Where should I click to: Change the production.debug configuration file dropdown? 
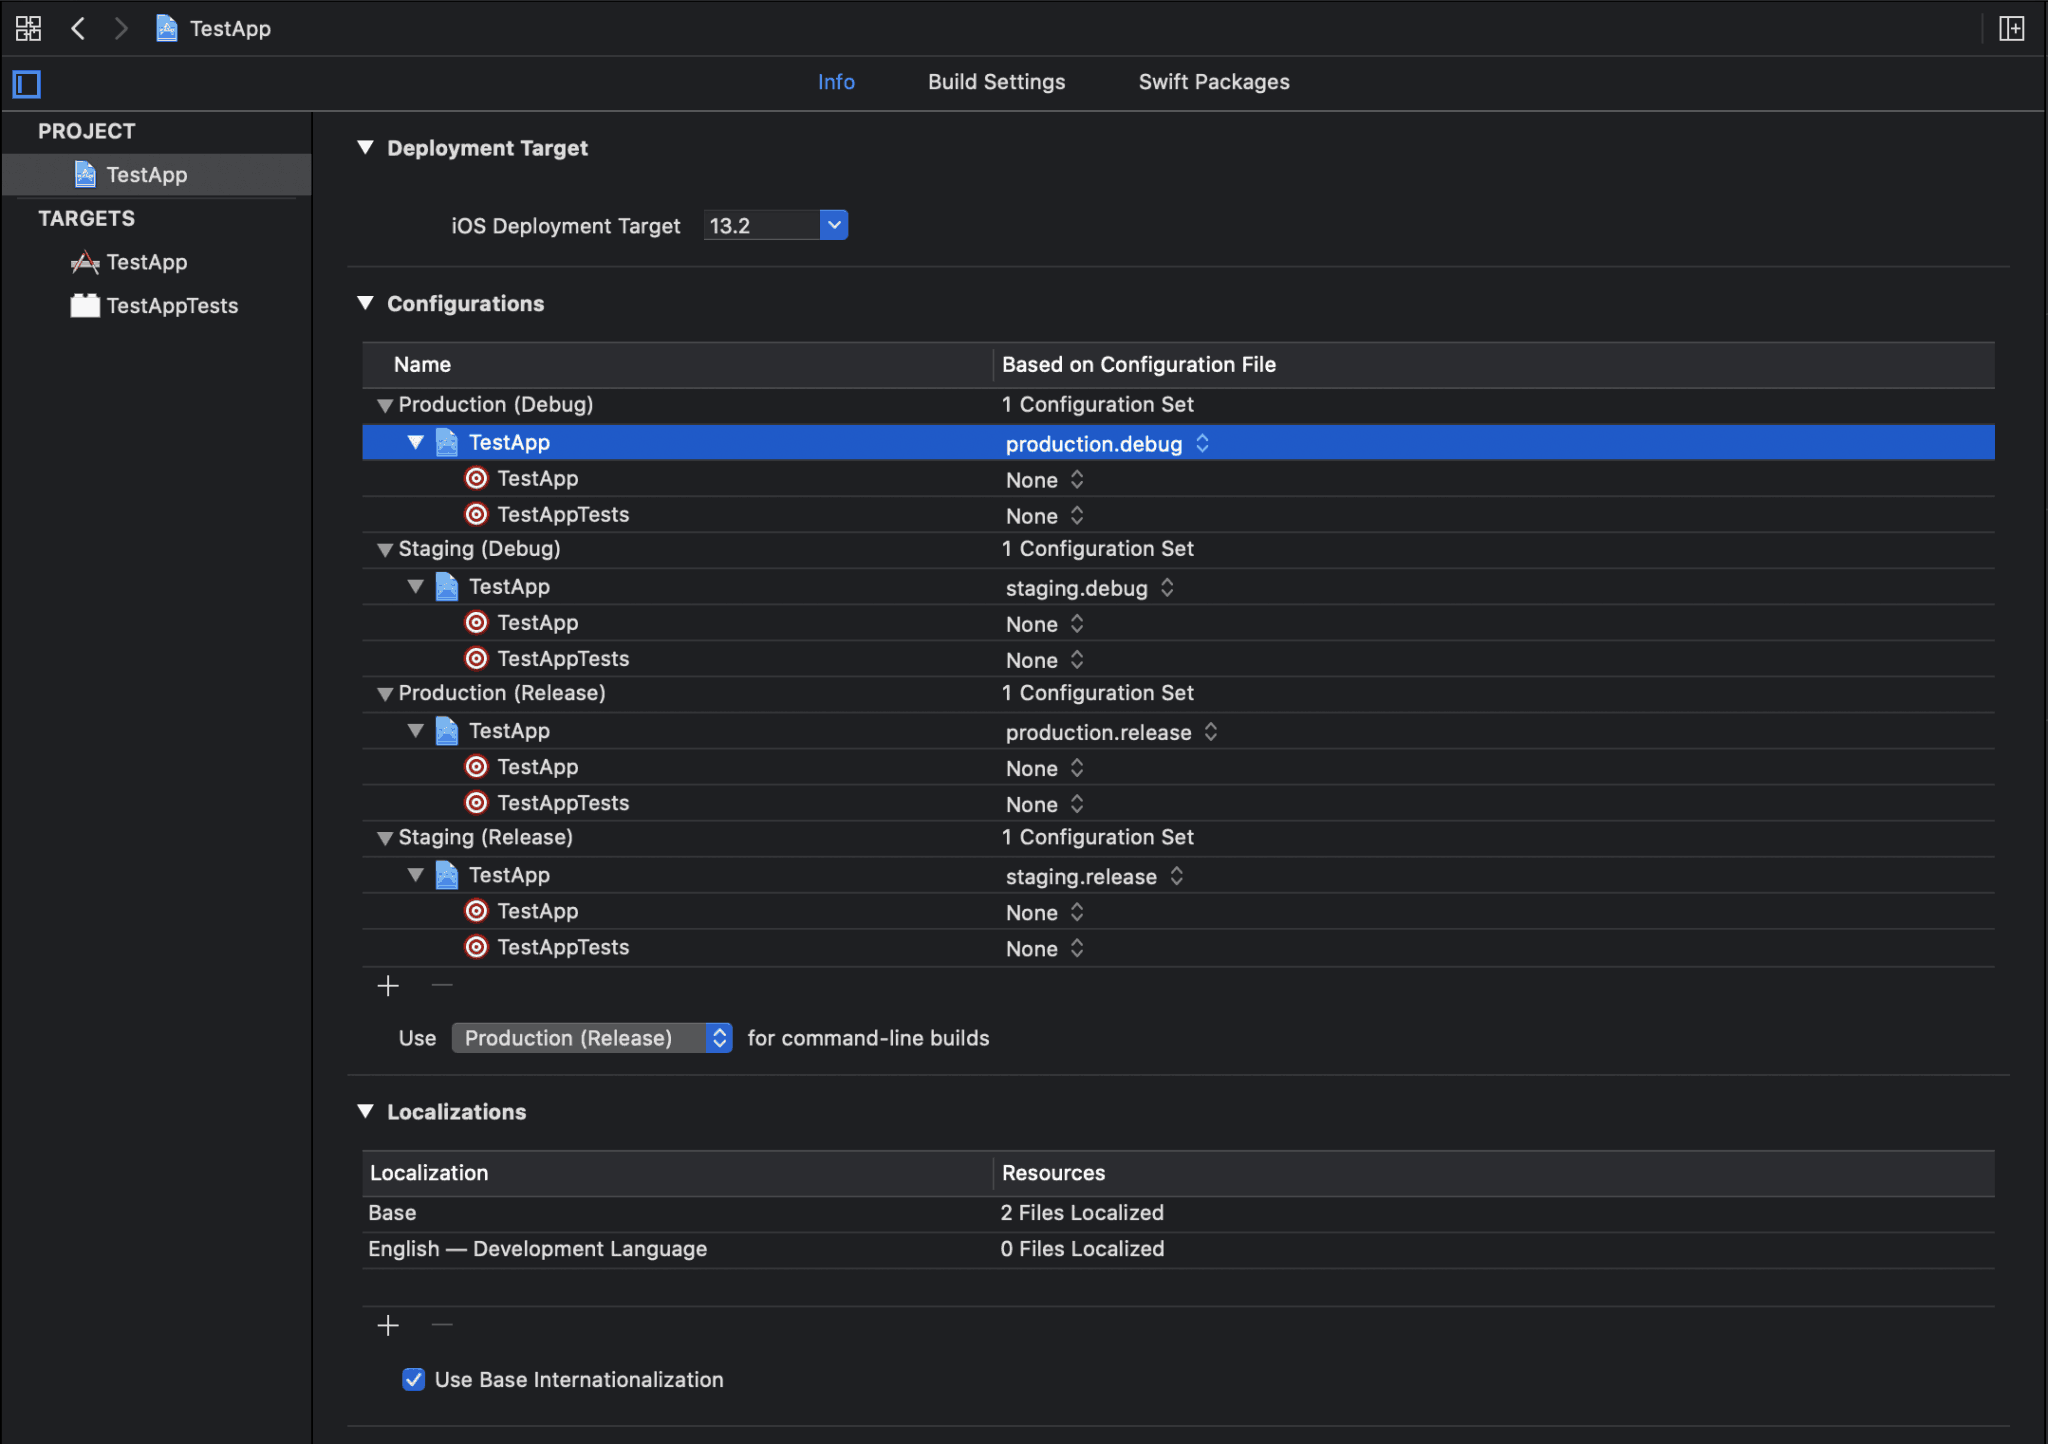pos(1202,443)
